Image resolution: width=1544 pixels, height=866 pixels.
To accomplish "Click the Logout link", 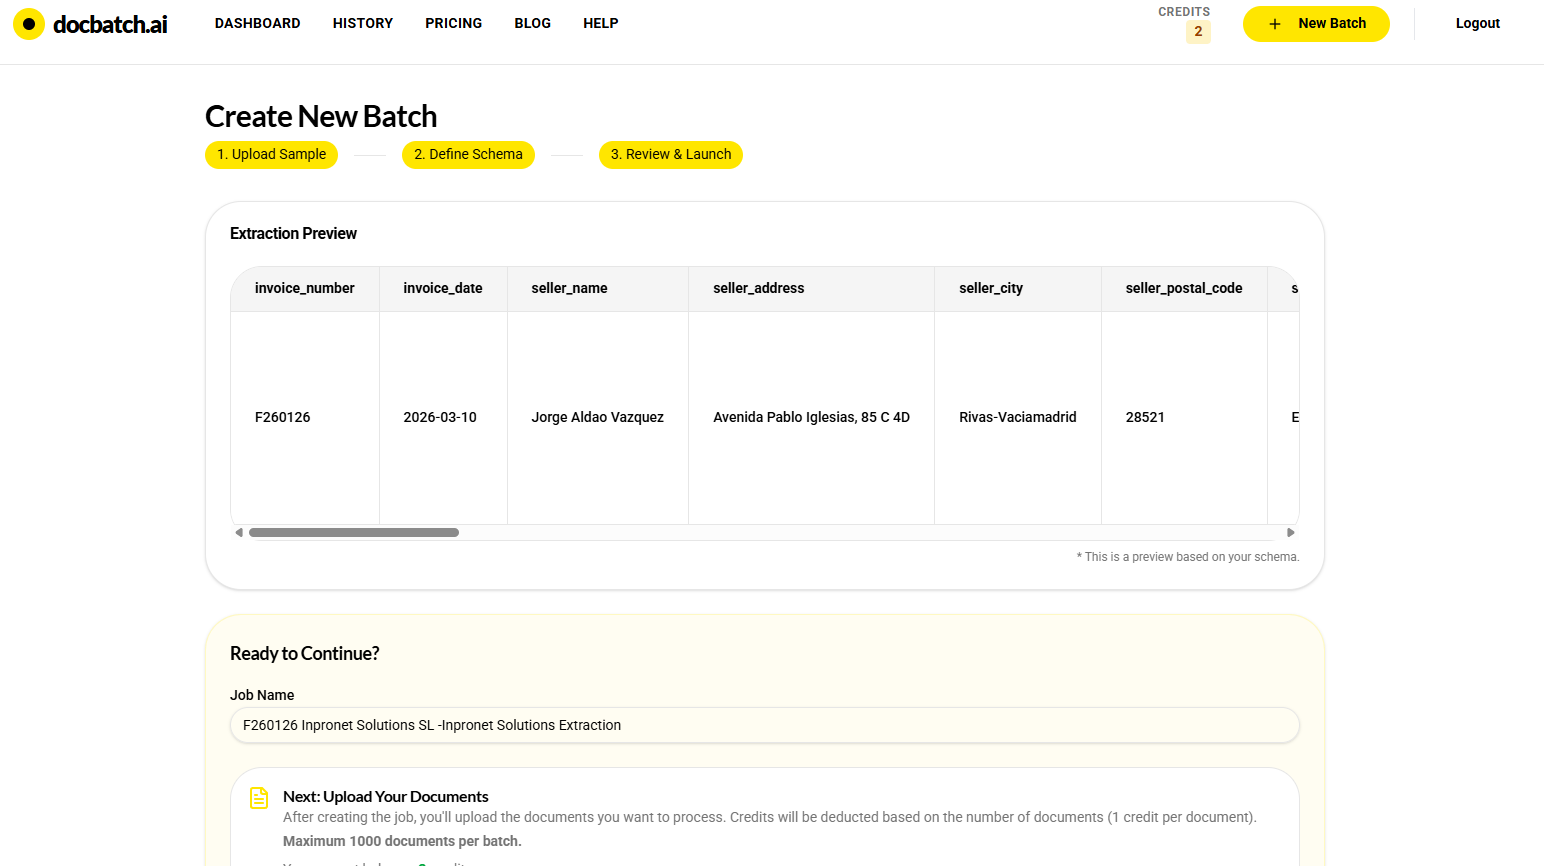I will point(1477,23).
